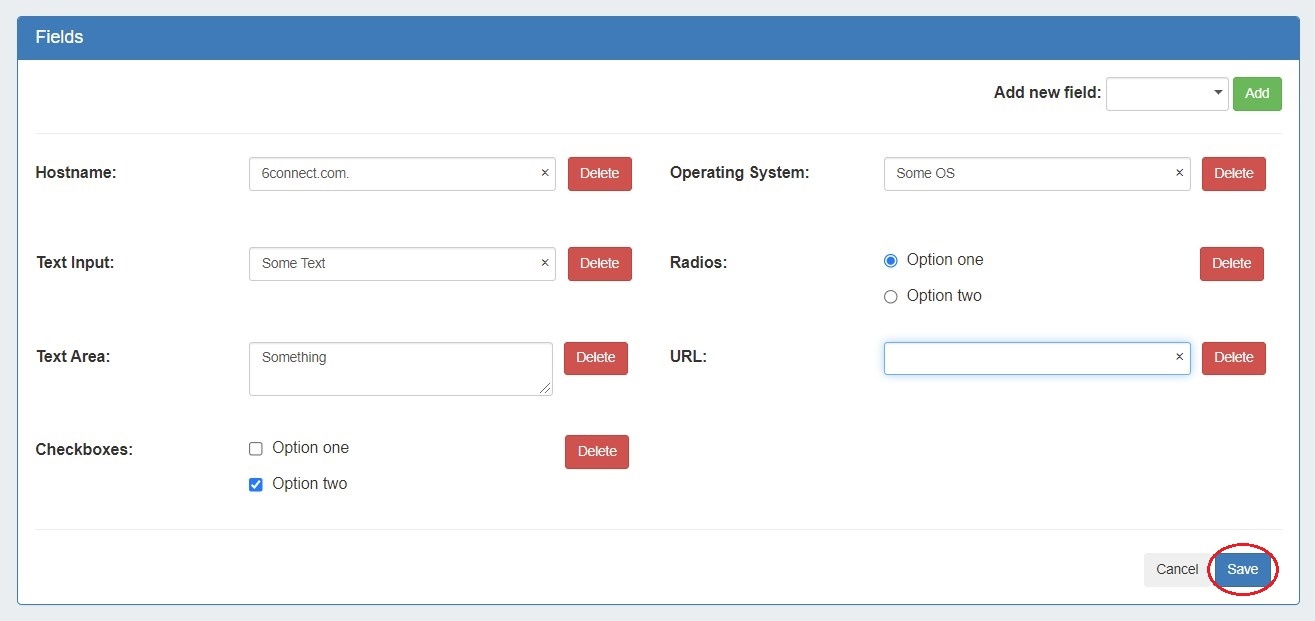
Task: Click into the Hostname input box
Action: 390,173
